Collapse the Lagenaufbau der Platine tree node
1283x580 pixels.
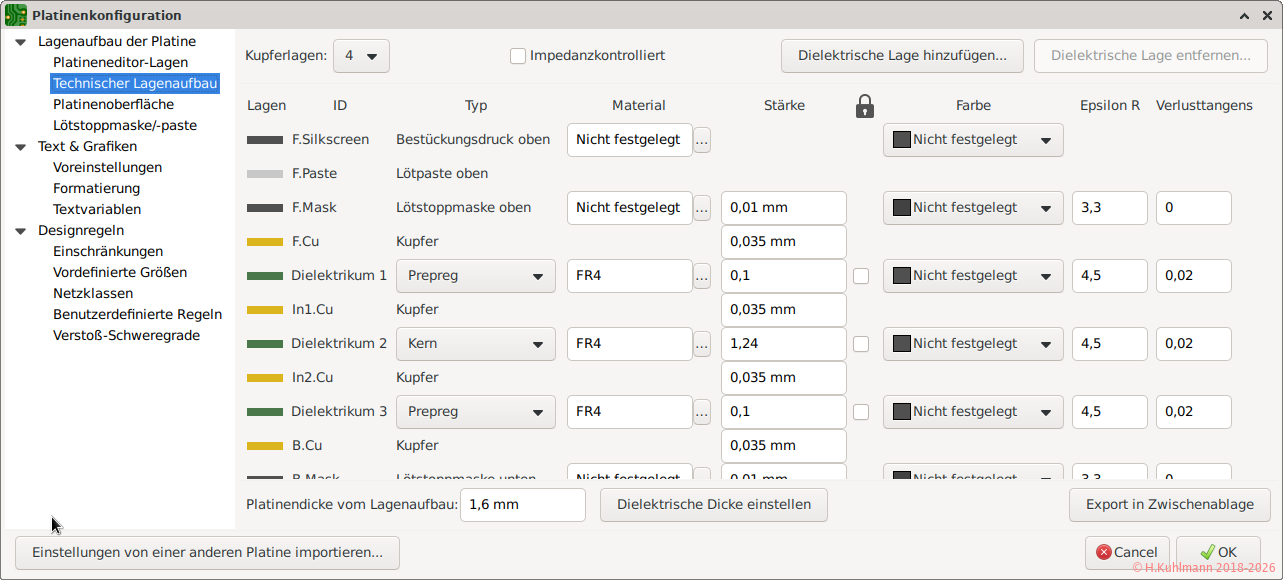tap(20, 42)
